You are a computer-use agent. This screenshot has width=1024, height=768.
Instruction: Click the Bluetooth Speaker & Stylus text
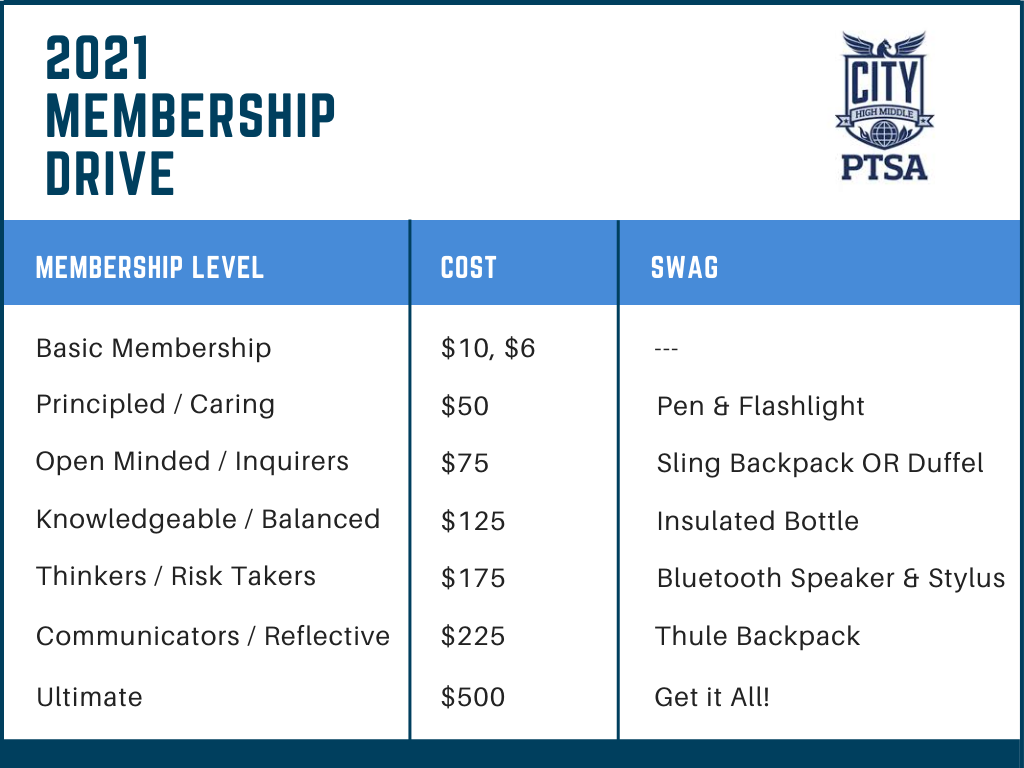point(831,579)
